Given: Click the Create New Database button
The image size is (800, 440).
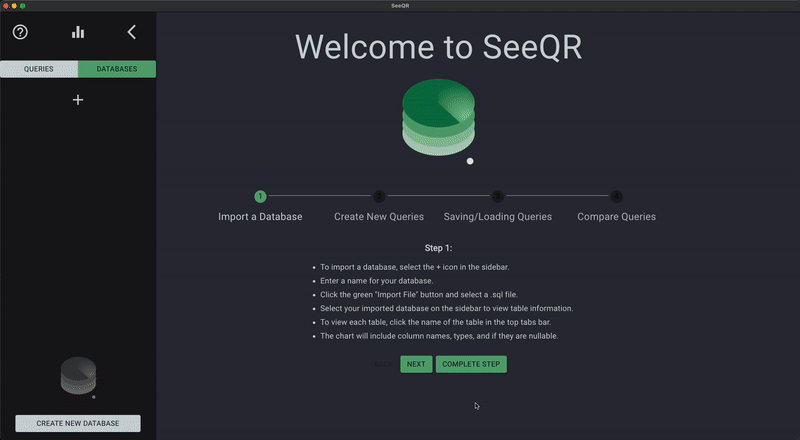Looking at the screenshot, I should coord(78,423).
